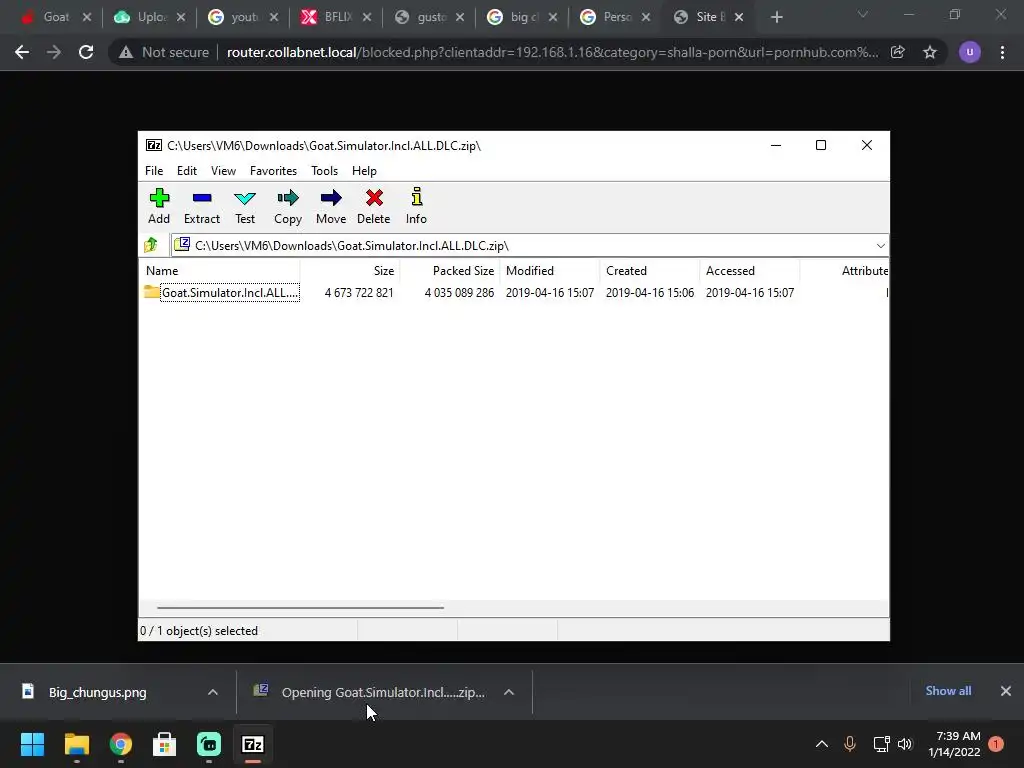Sort the file list by the Name column
Viewport: 1024px width, 768px height.
(219, 270)
